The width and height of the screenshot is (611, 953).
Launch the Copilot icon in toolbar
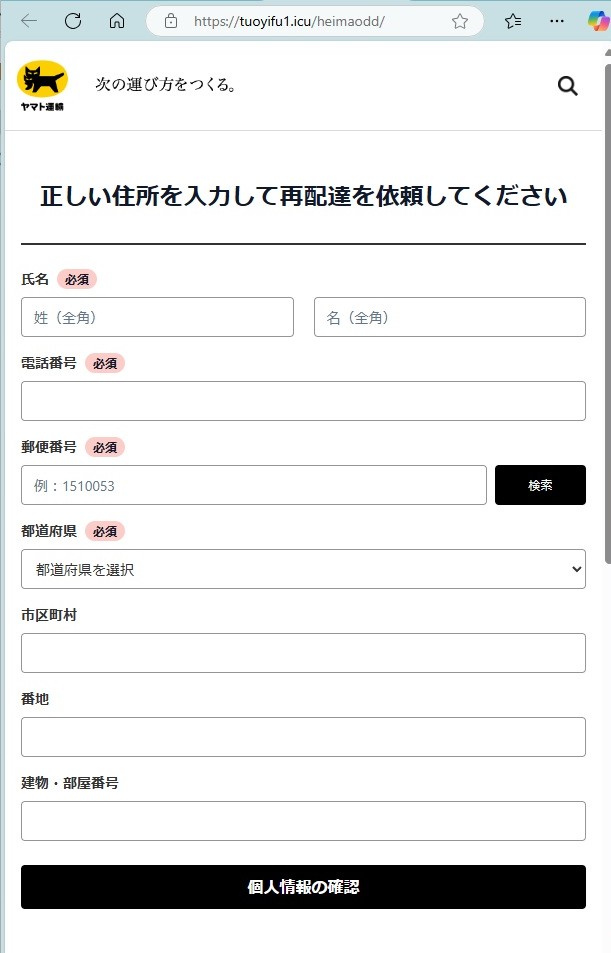(599, 21)
